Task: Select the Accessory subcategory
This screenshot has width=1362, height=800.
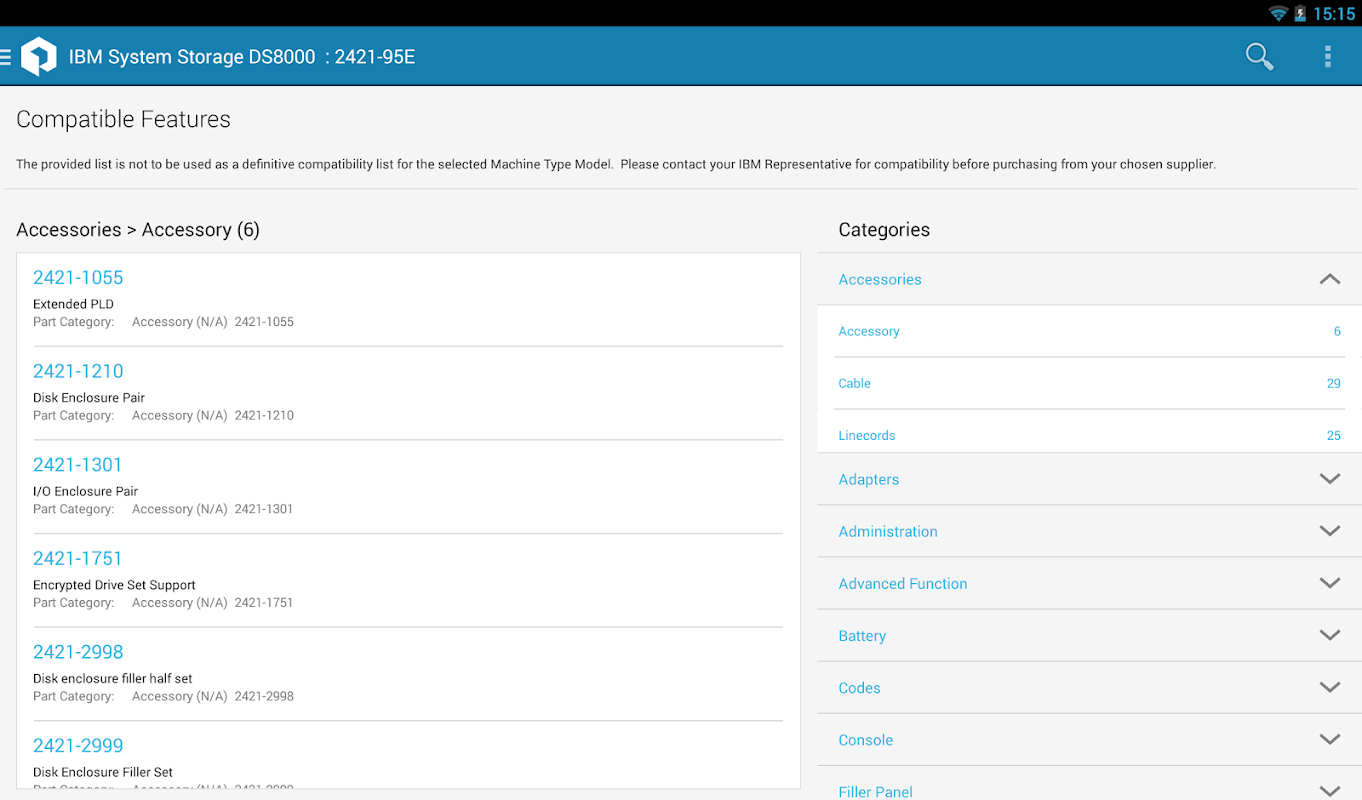Action: pyautogui.click(x=1089, y=331)
